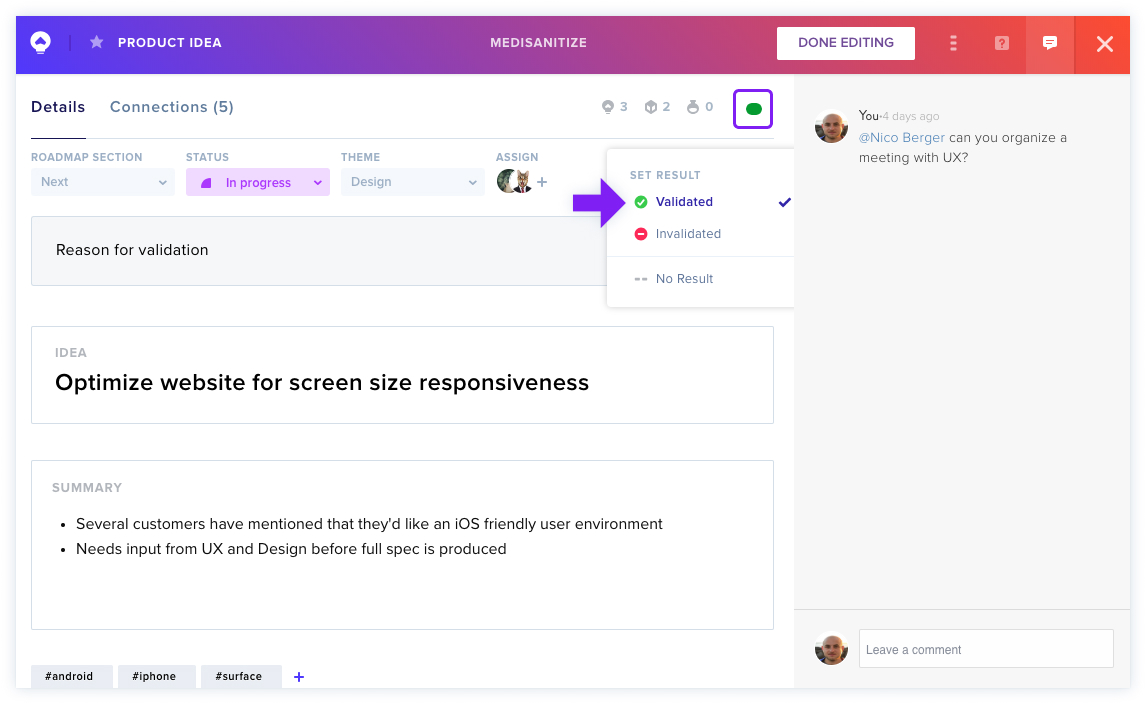The height and width of the screenshot is (704, 1146).
Task: Add a new tag with plus
Action: point(298,677)
